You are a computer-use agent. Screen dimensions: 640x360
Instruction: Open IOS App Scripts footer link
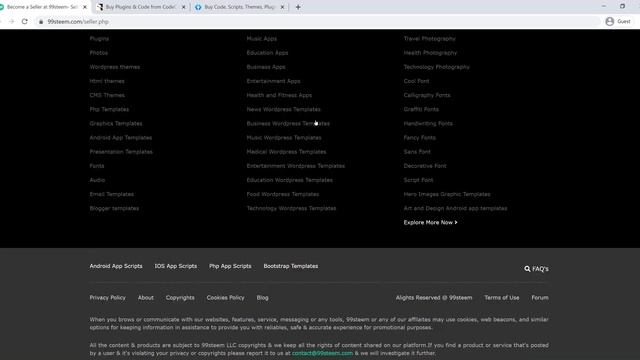tap(176, 266)
